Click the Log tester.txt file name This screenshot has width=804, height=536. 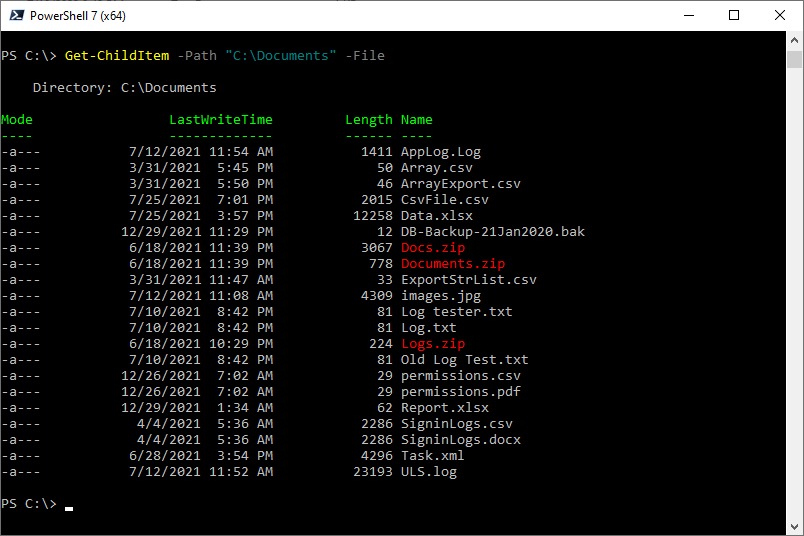pyautogui.click(x=456, y=311)
